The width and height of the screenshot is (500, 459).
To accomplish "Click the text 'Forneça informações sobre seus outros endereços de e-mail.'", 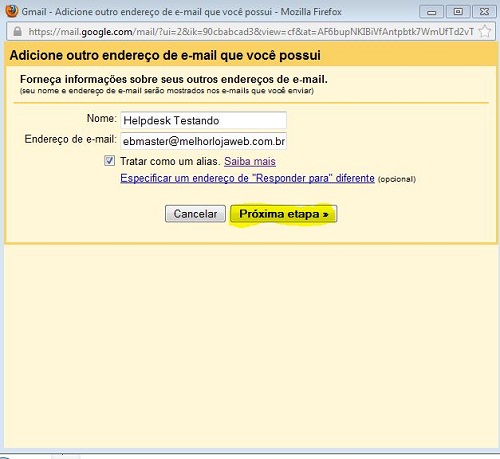I will click(174, 79).
